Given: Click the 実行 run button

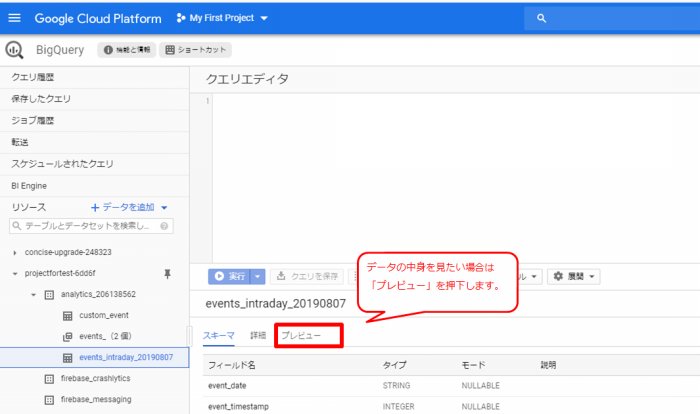Looking at the screenshot, I should [229, 276].
